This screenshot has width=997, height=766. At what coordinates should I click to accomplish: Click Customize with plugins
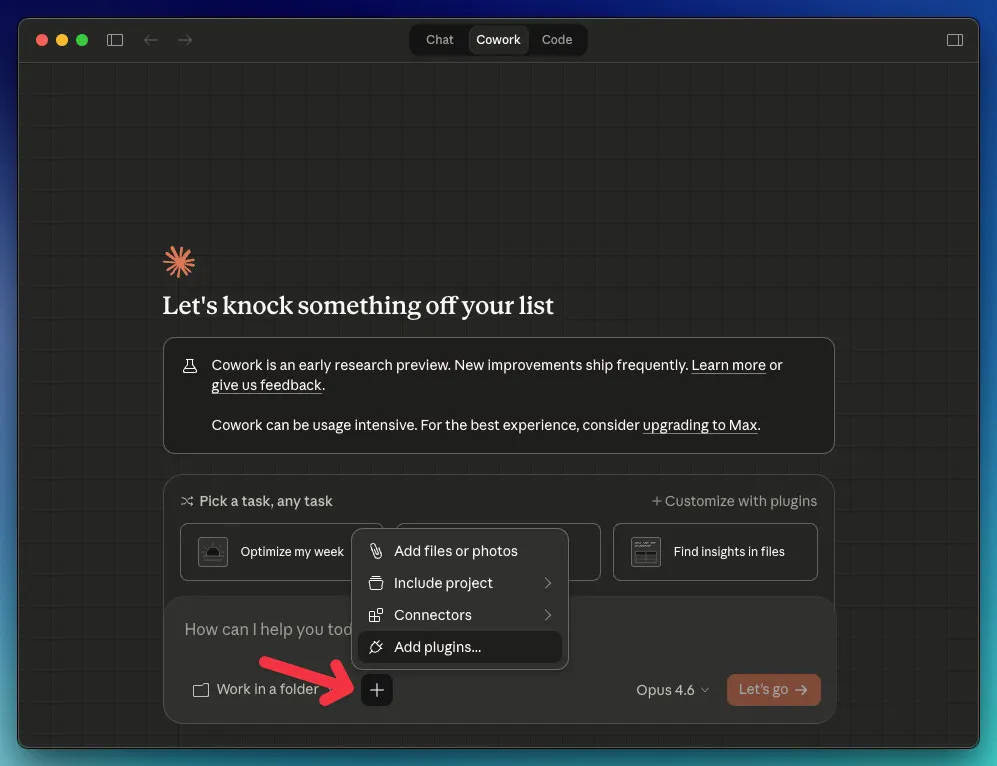click(x=734, y=501)
